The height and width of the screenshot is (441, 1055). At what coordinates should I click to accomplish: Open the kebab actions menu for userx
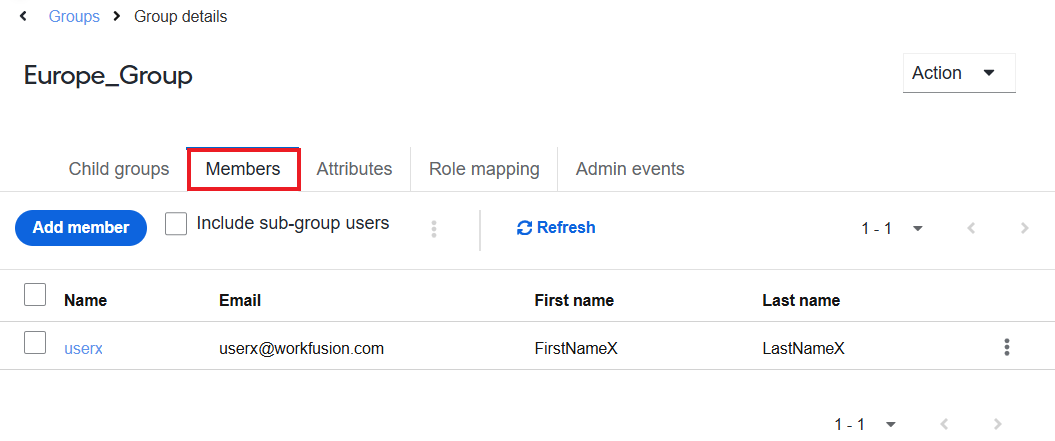tap(1007, 347)
